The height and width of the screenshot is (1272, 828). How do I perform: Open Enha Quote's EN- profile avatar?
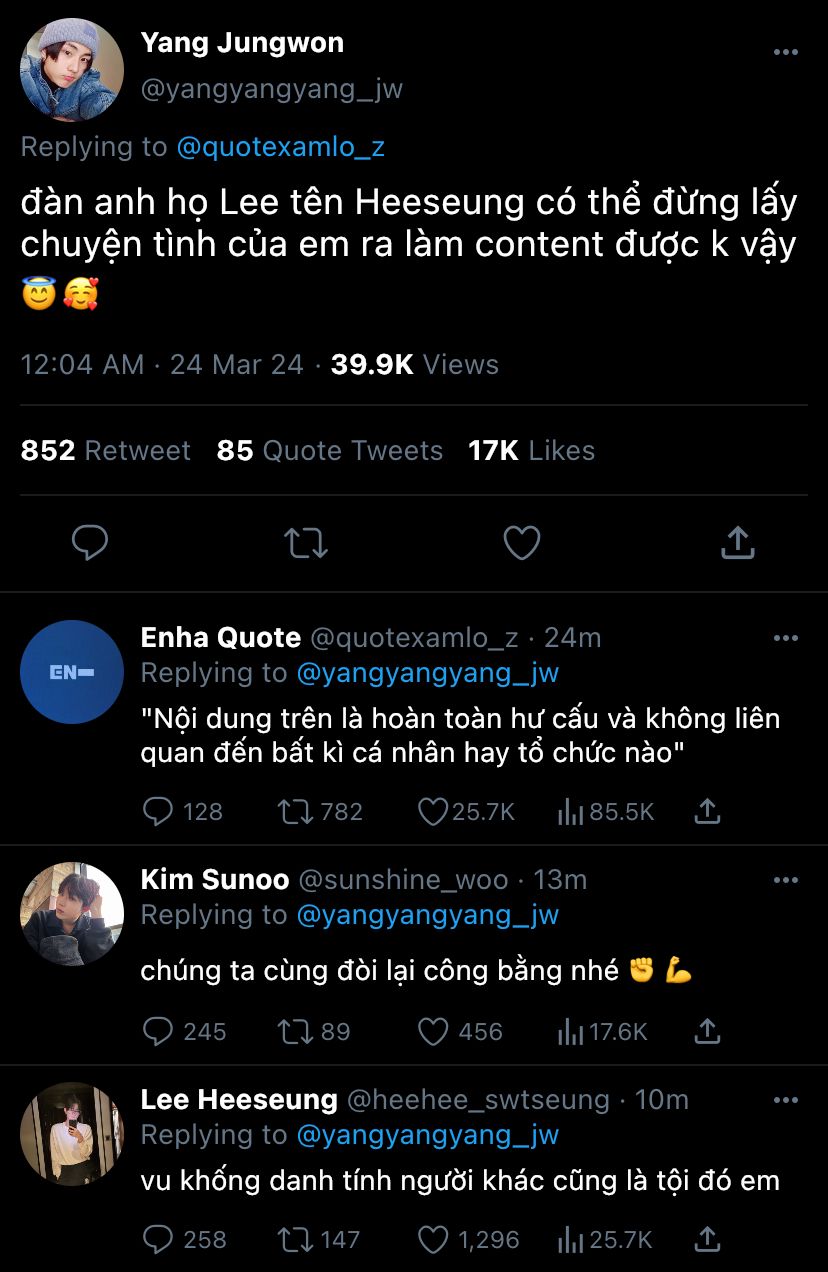[x=72, y=672]
